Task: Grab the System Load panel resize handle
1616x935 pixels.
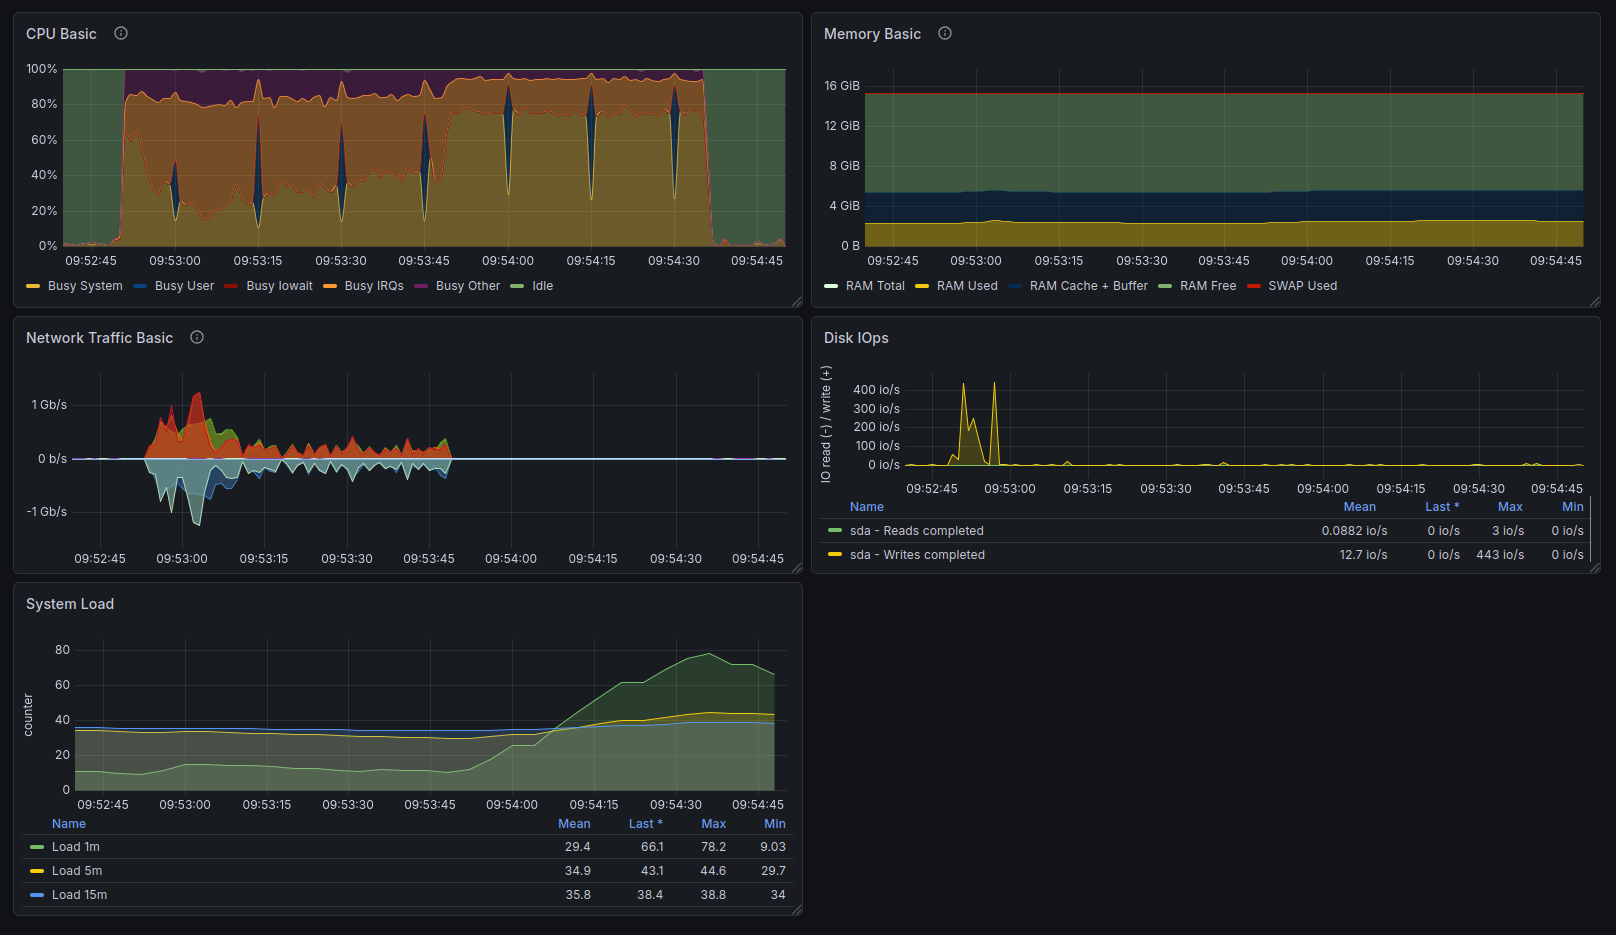Action: click(797, 910)
